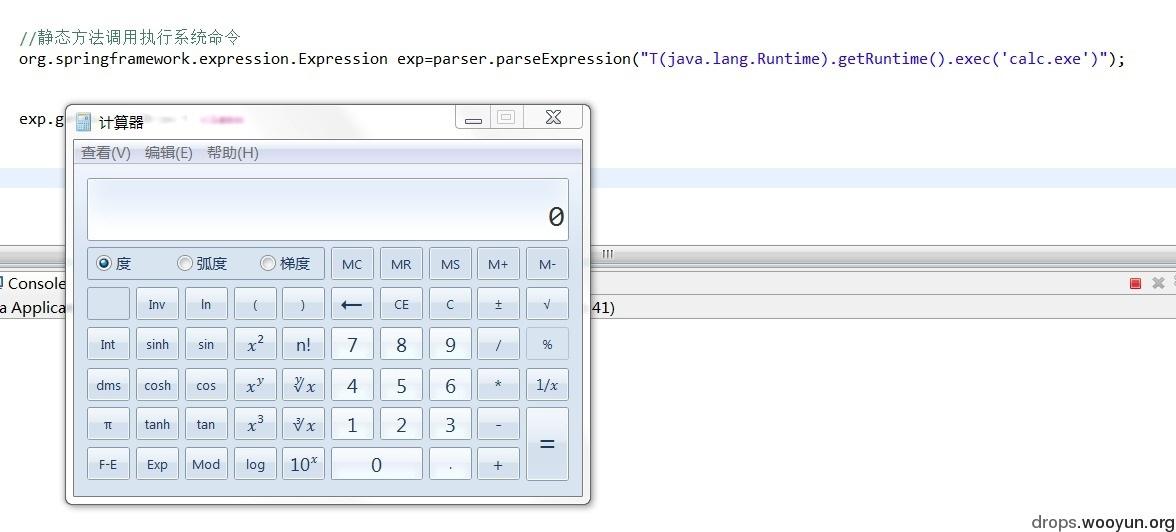
Task: Click the dms button
Action: (x=108, y=385)
